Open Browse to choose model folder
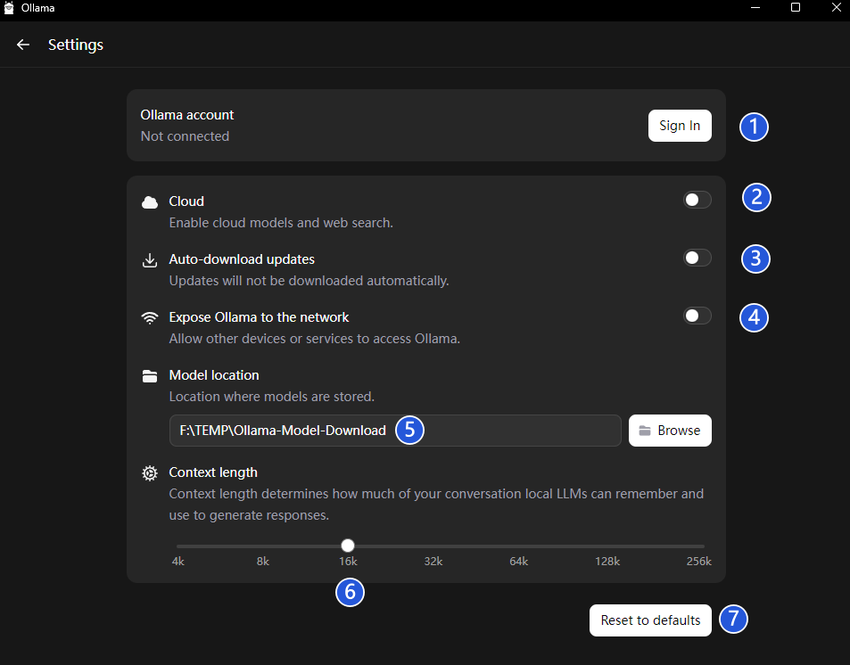This screenshot has height=665, width=850. pyautogui.click(x=670, y=430)
